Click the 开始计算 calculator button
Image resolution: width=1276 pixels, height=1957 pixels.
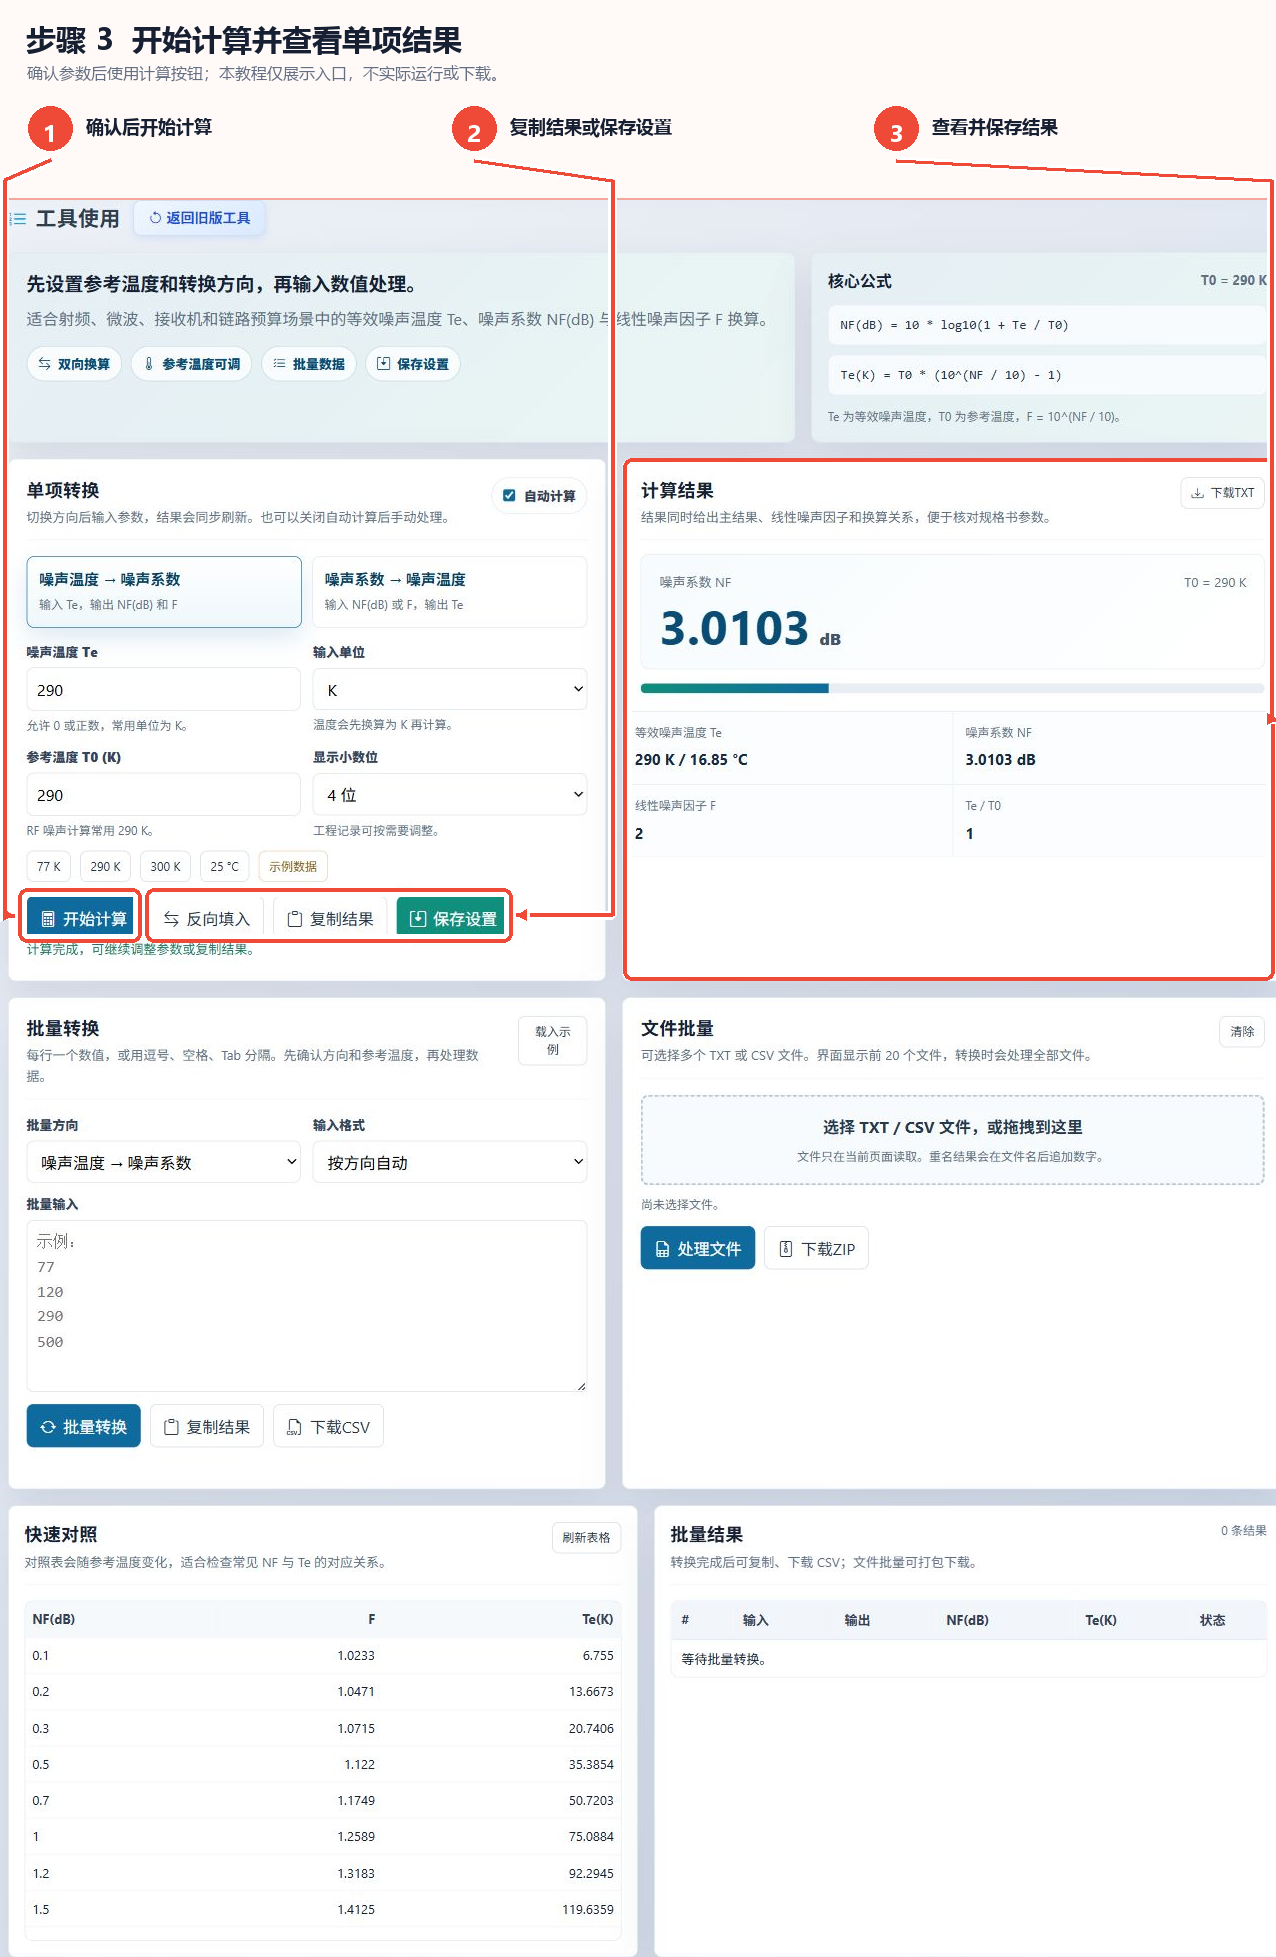pyautogui.click(x=84, y=918)
